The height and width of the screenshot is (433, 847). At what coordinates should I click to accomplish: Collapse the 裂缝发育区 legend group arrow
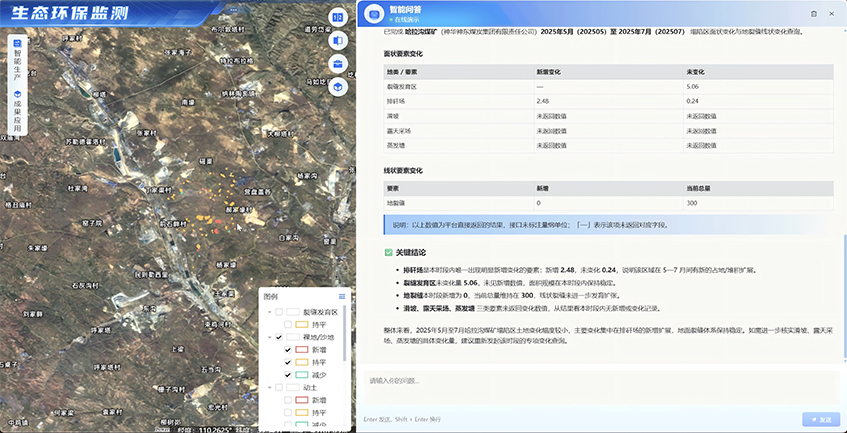270,312
